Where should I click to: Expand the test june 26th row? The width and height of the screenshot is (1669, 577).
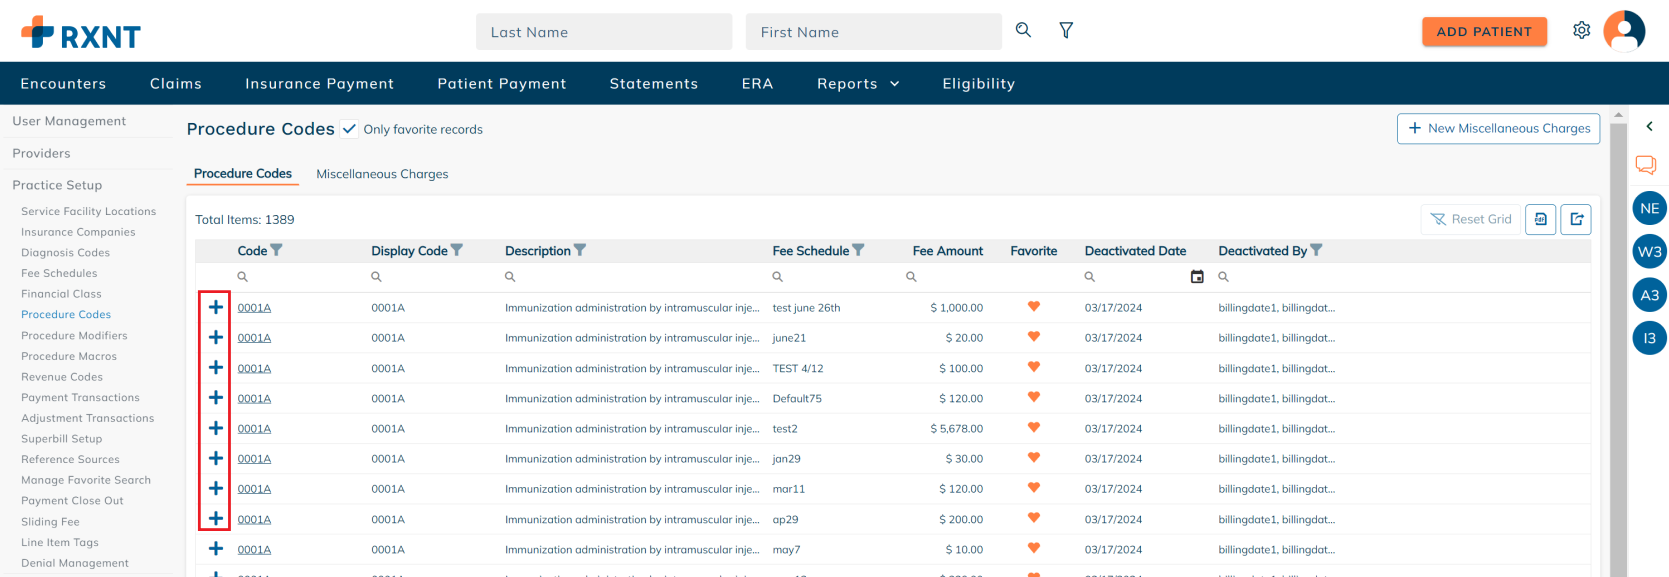[x=216, y=307]
